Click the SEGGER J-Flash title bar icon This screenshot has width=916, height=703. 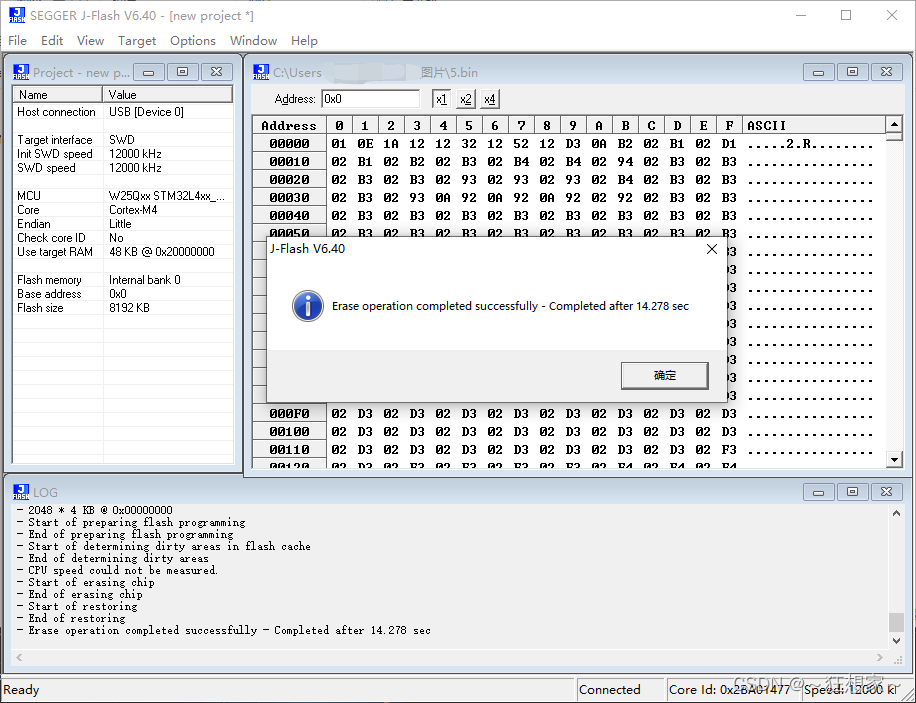pyautogui.click(x=17, y=15)
